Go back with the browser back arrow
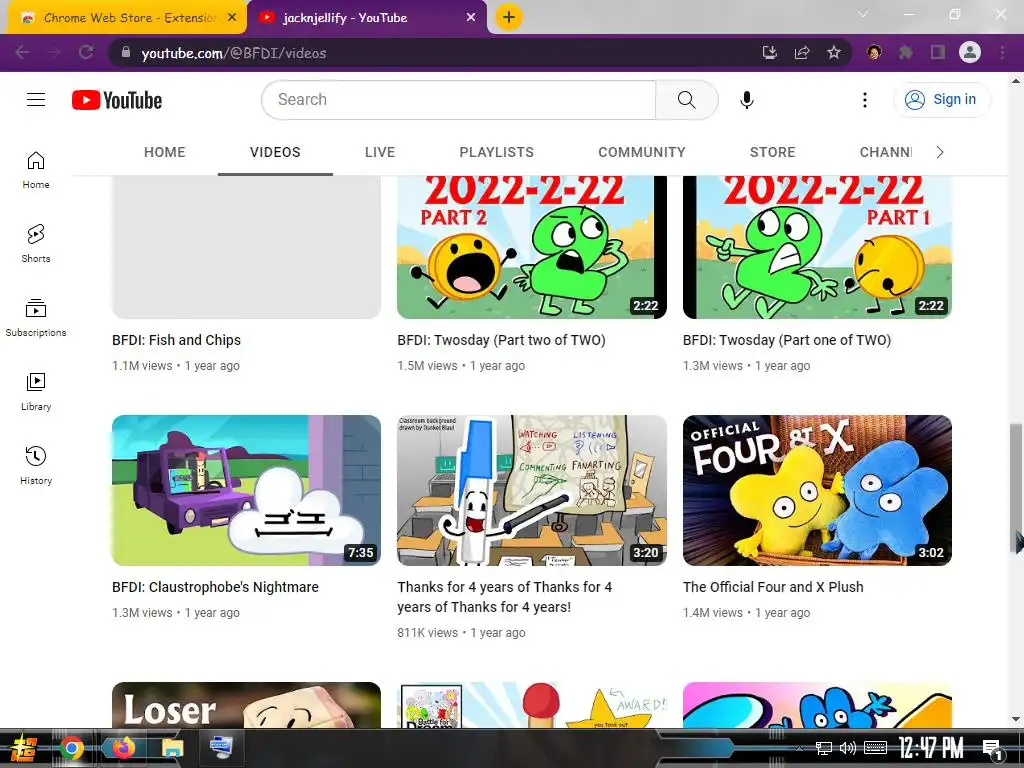1024x768 pixels. point(22,52)
